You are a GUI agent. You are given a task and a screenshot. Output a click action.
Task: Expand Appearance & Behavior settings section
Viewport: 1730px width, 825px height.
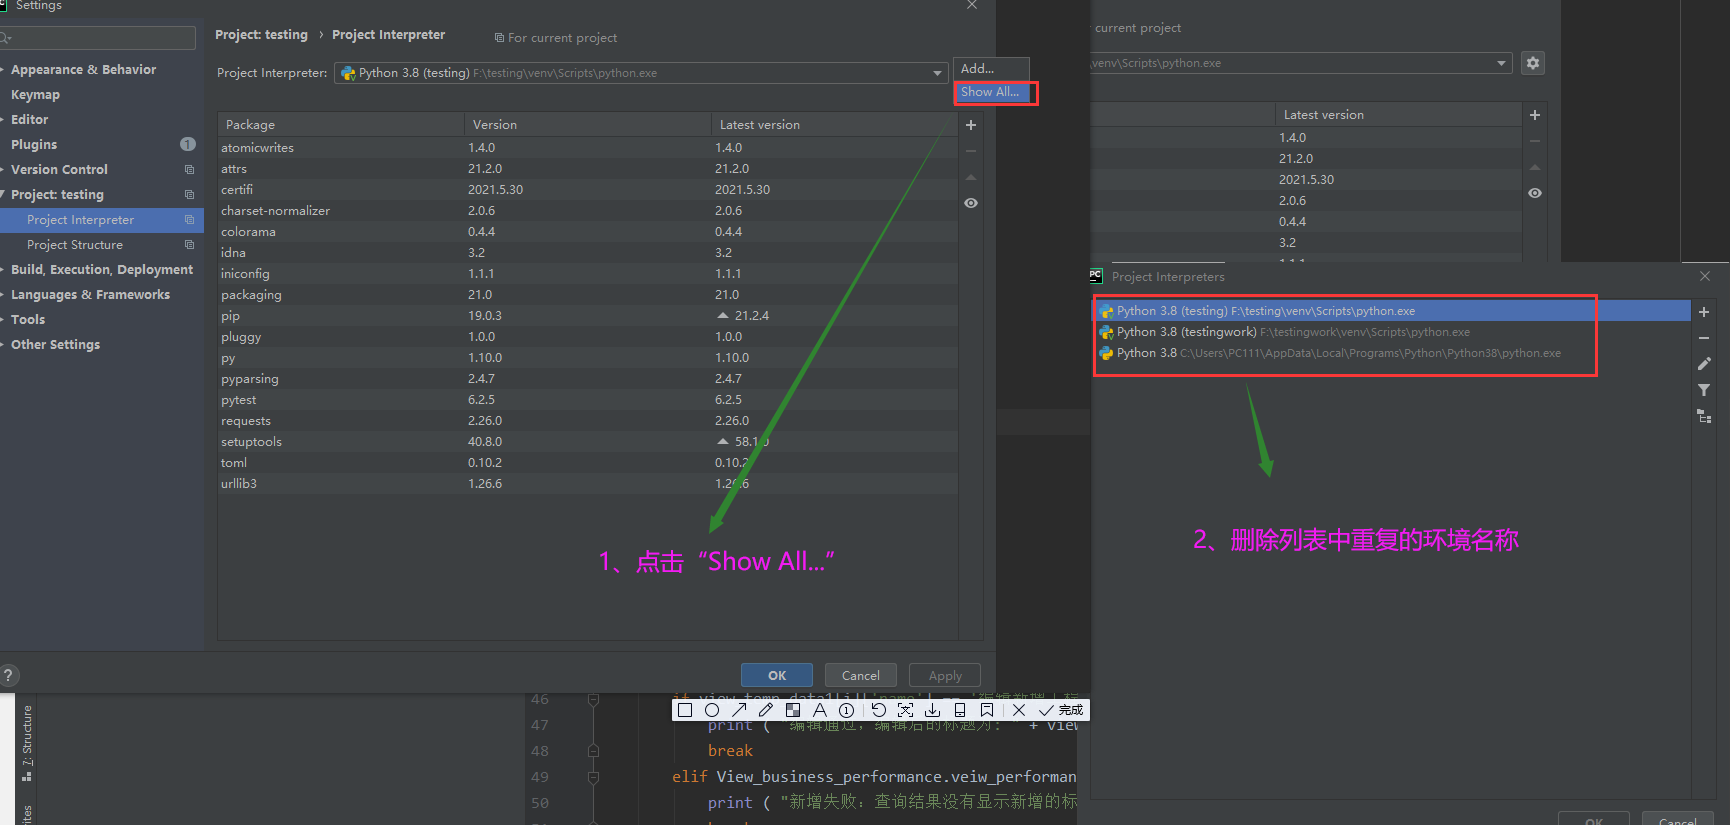coord(3,70)
